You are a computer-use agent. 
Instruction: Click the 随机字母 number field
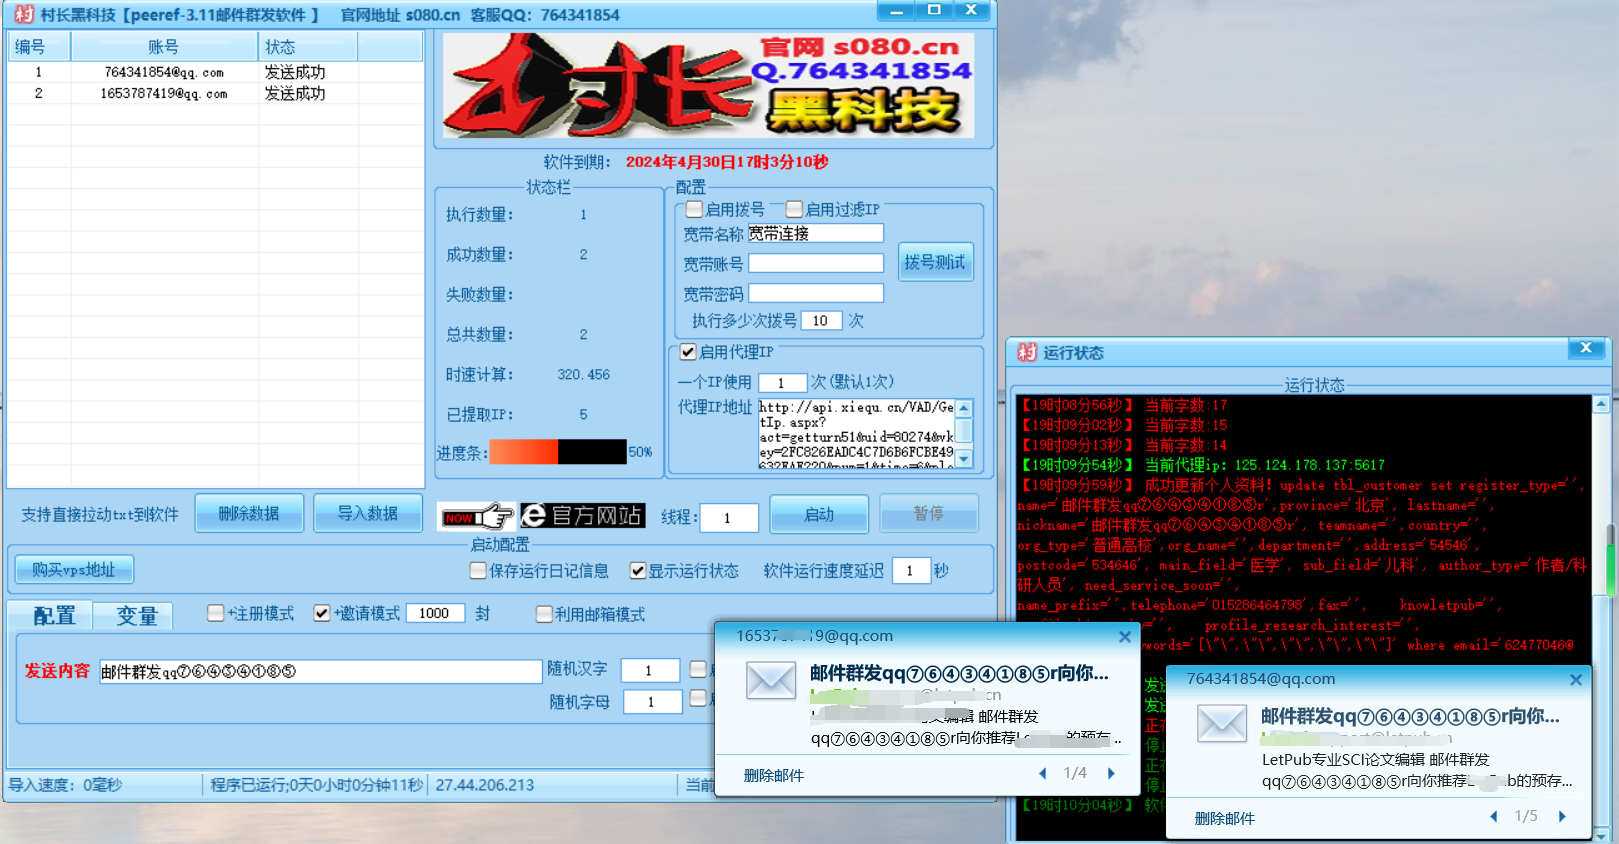click(x=652, y=702)
